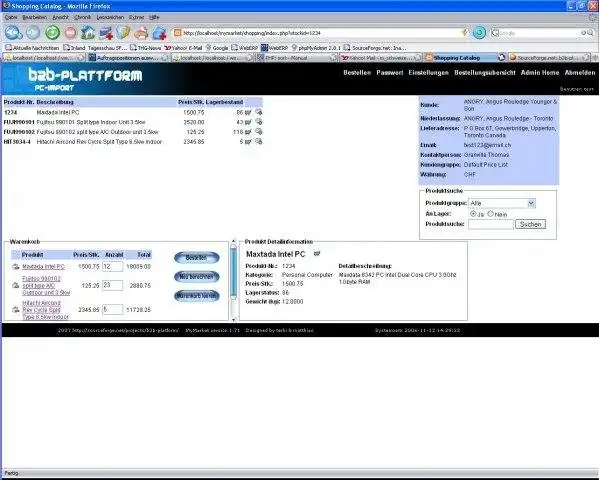Click the Print icon in browser toolbar
Image resolution: width=599 pixels, height=480 pixels.
pyautogui.click(x=141, y=33)
